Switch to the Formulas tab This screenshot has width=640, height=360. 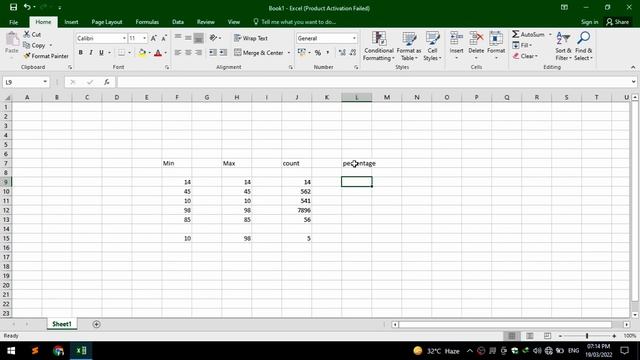point(147,22)
